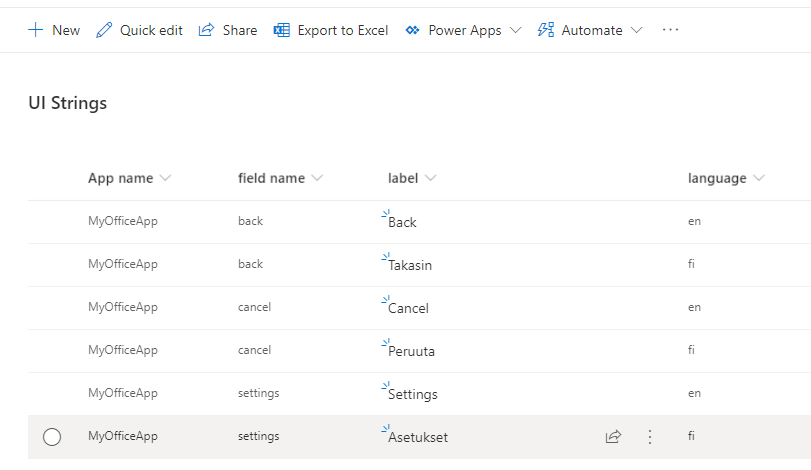Click share icon on the Asetukset row
This screenshot has width=811, height=470.
coord(613,437)
